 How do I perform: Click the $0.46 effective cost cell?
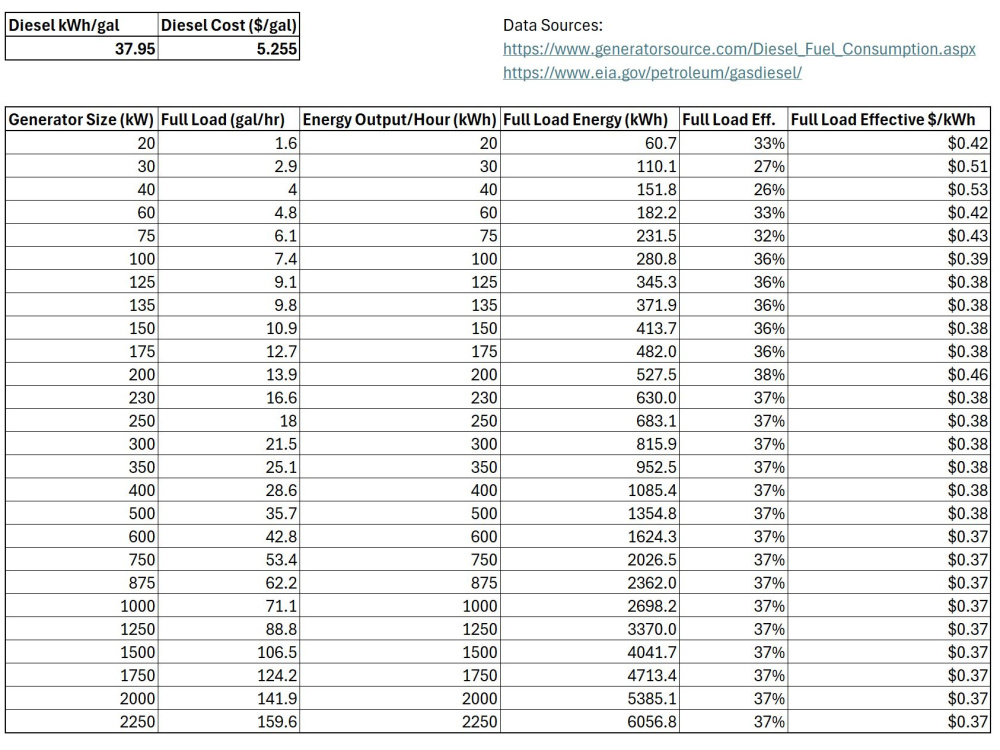pyautogui.click(x=889, y=374)
